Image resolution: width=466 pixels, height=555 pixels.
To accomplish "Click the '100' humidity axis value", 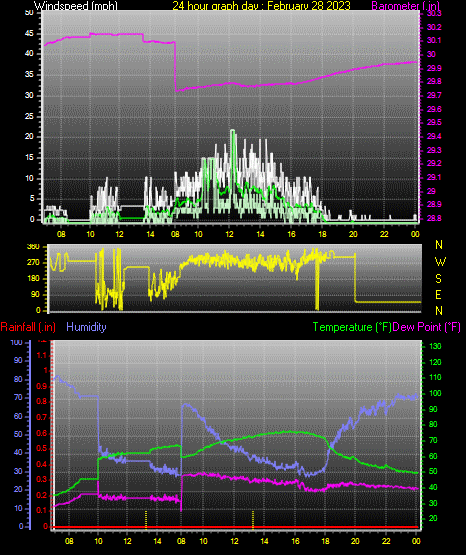I will coord(16,343).
